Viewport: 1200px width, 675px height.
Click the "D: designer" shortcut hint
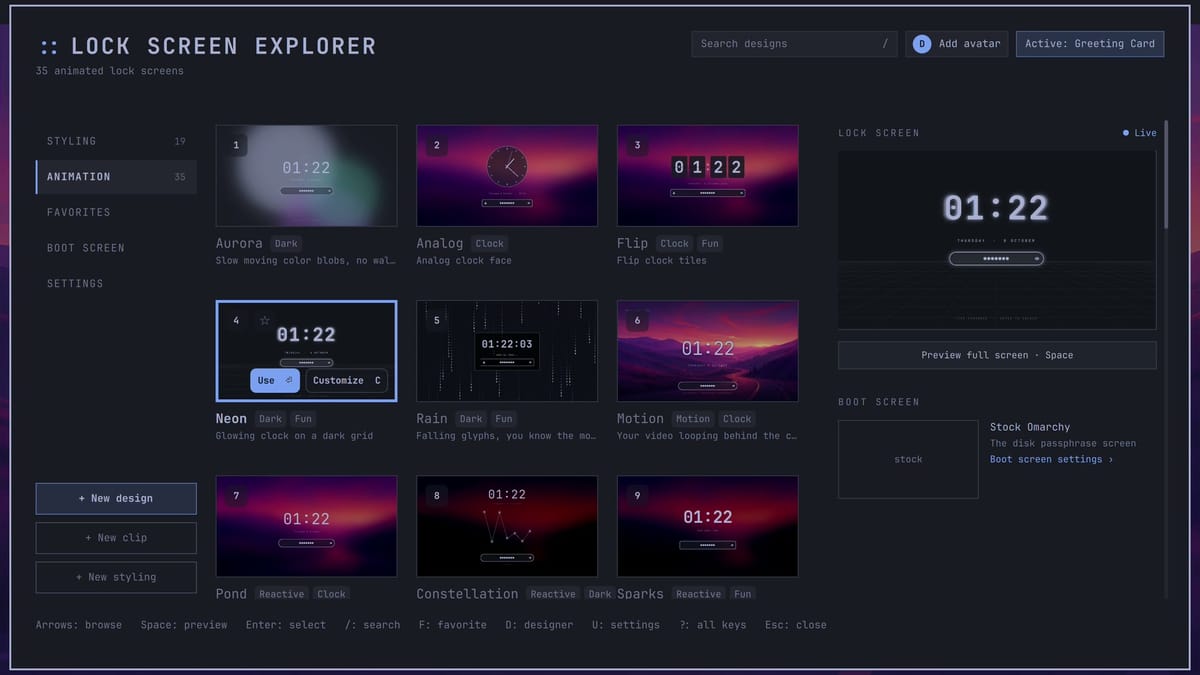539,625
